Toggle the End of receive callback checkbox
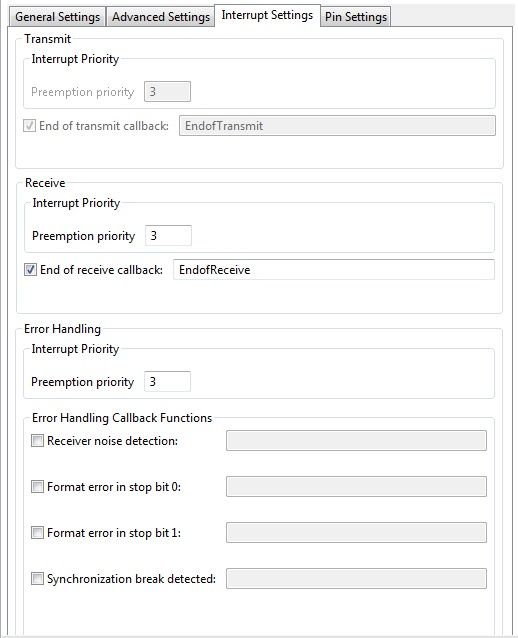The height and width of the screenshot is (638, 518). click(31, 269)
